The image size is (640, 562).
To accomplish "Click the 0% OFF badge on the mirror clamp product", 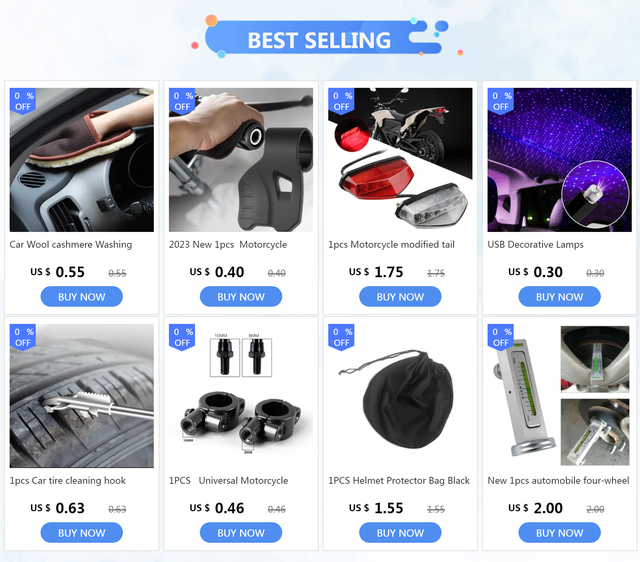I will click(182, 337).
